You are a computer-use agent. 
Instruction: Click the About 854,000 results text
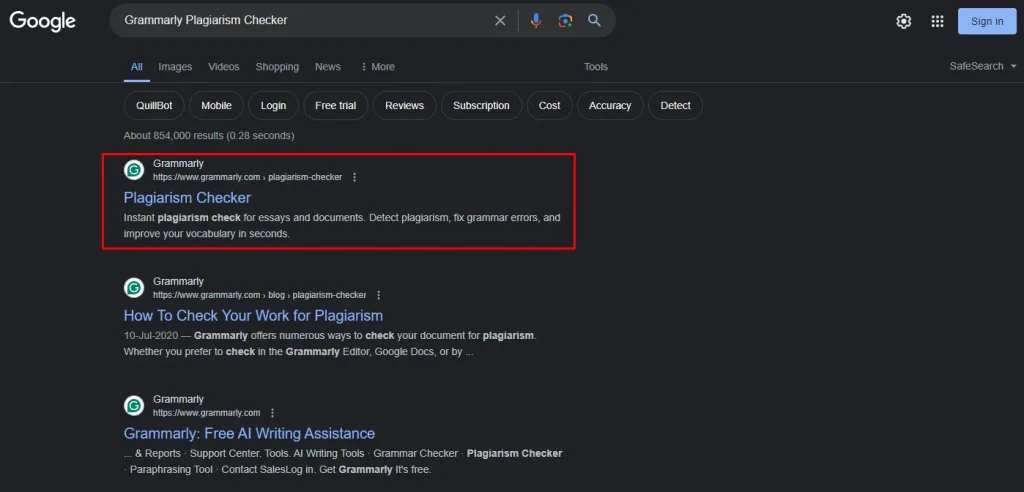[209, 136]
